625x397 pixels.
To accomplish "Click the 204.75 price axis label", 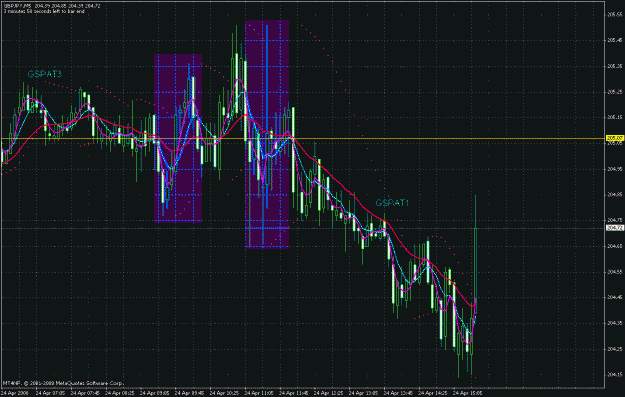I will point(615,220).
